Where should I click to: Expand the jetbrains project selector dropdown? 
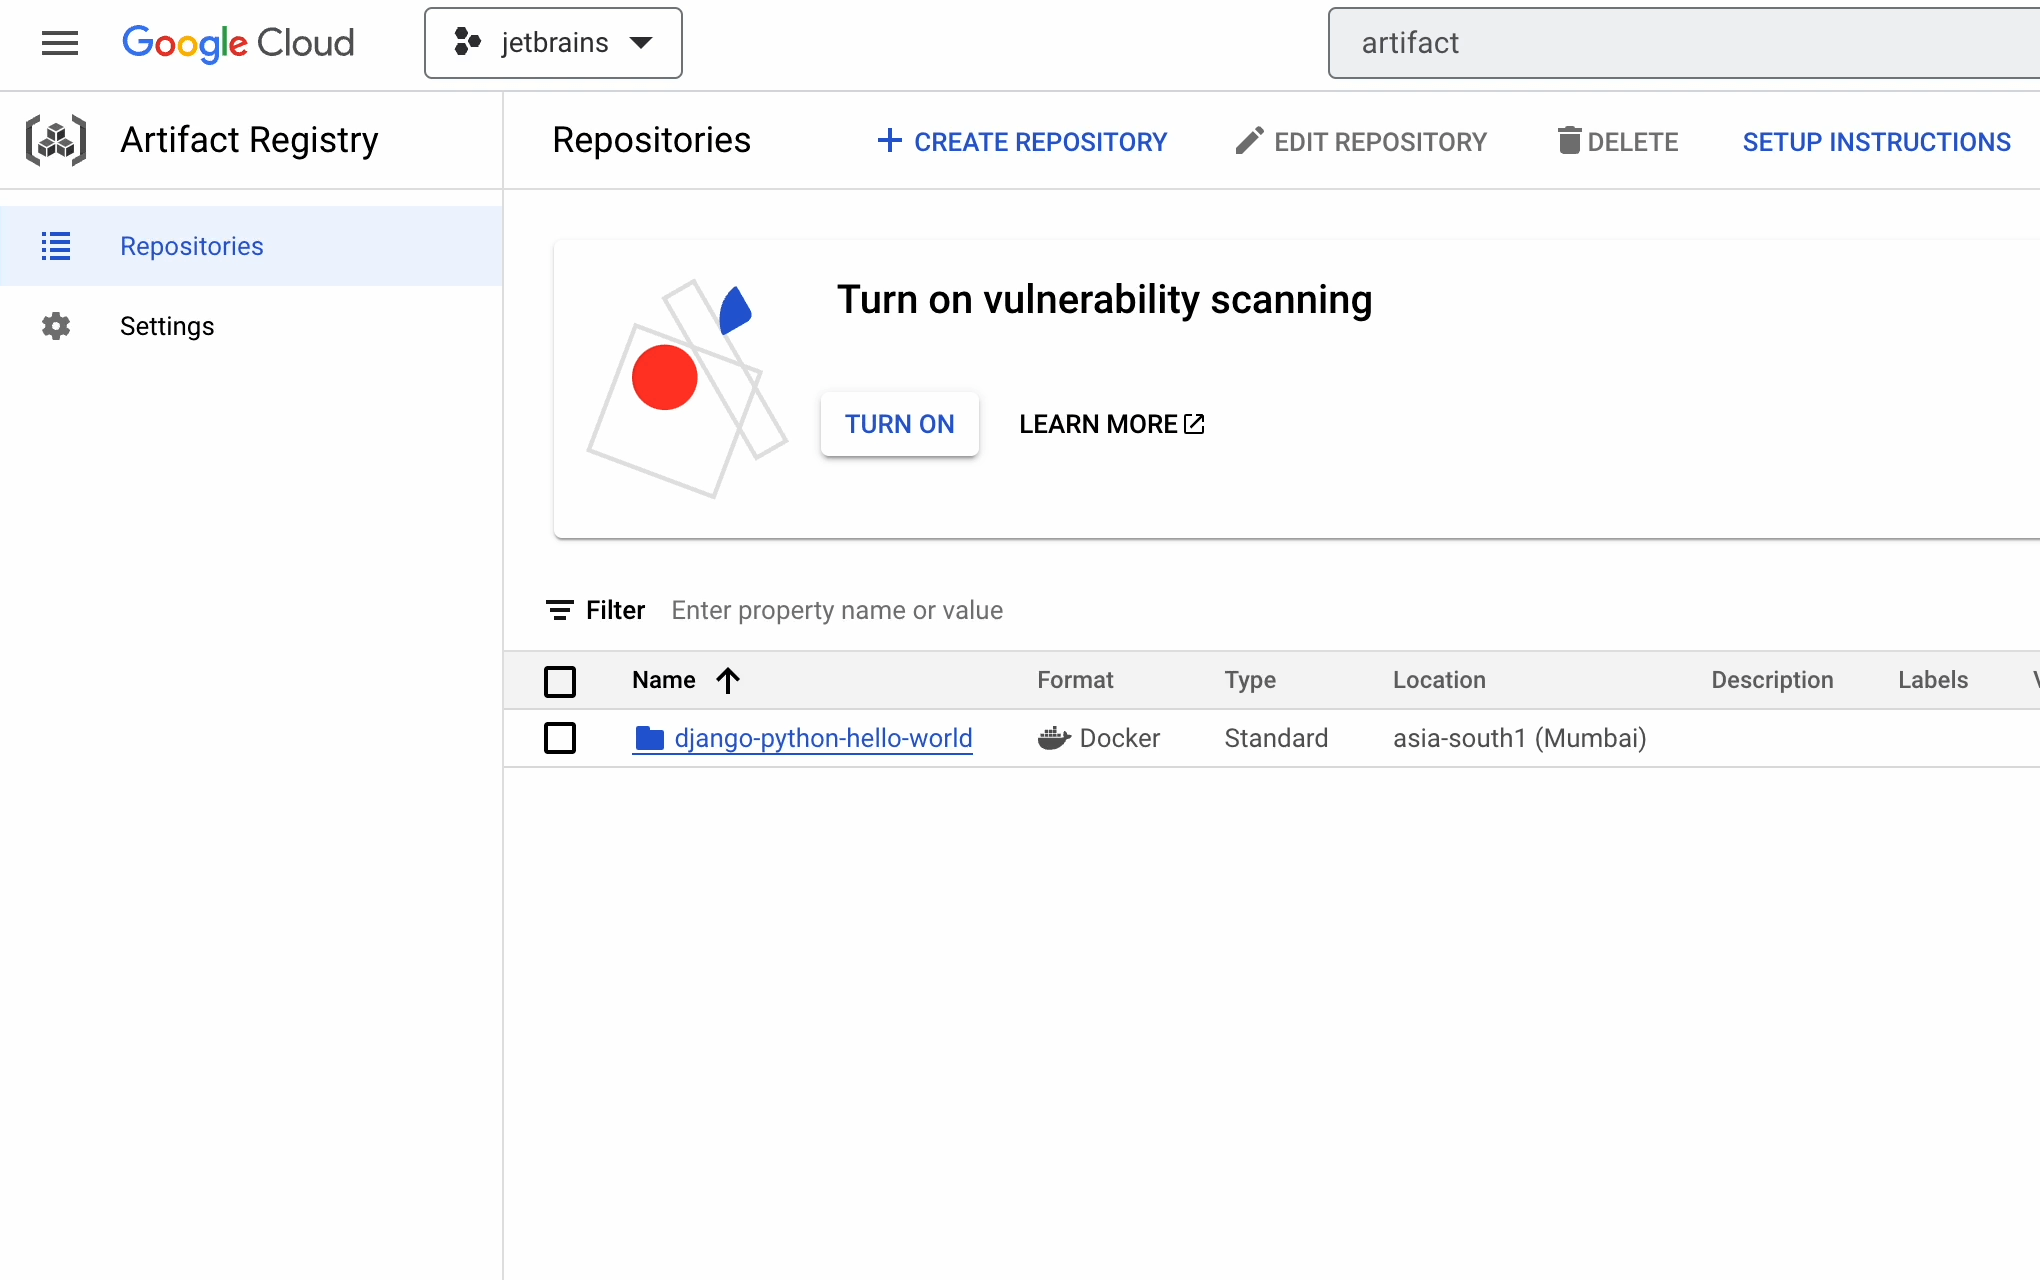553,43
